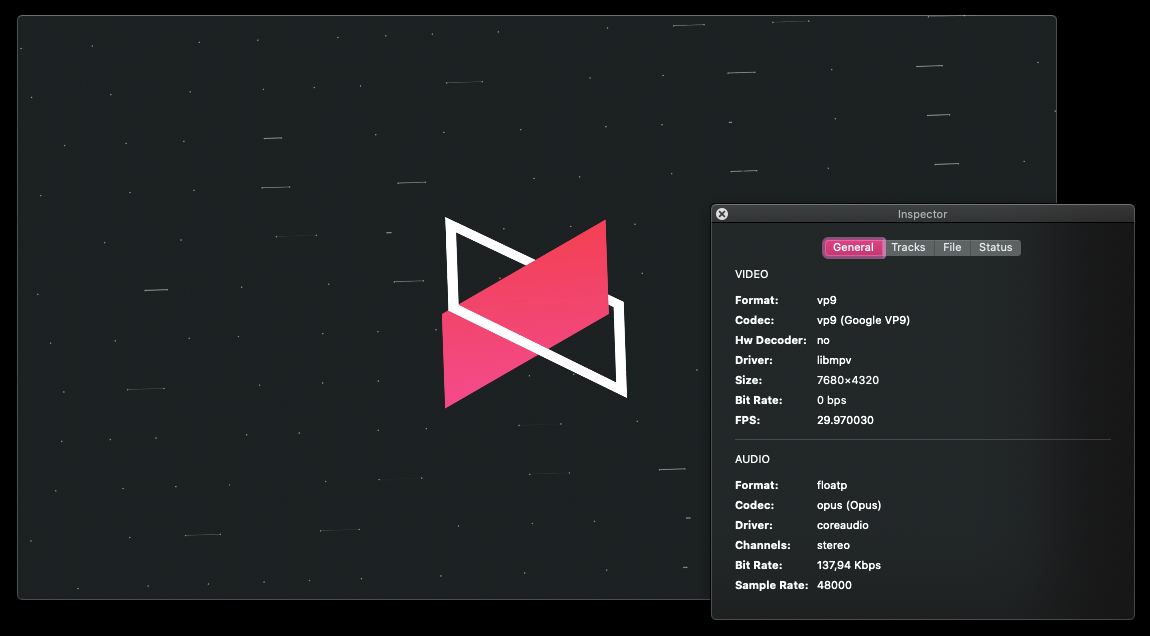Click the FPS value 29.970030
This screenshot has width=1150, height=636.
click(845, 420)
